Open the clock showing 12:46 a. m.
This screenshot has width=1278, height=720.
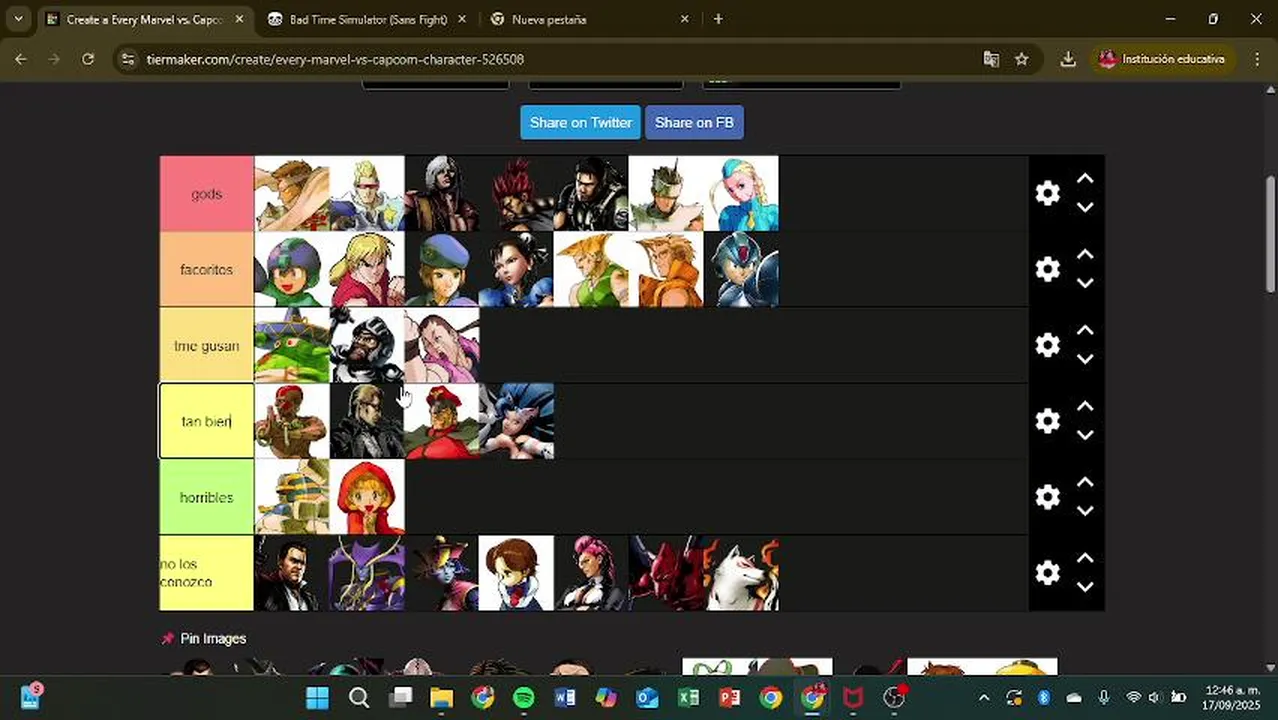(x=1233, y=697)
